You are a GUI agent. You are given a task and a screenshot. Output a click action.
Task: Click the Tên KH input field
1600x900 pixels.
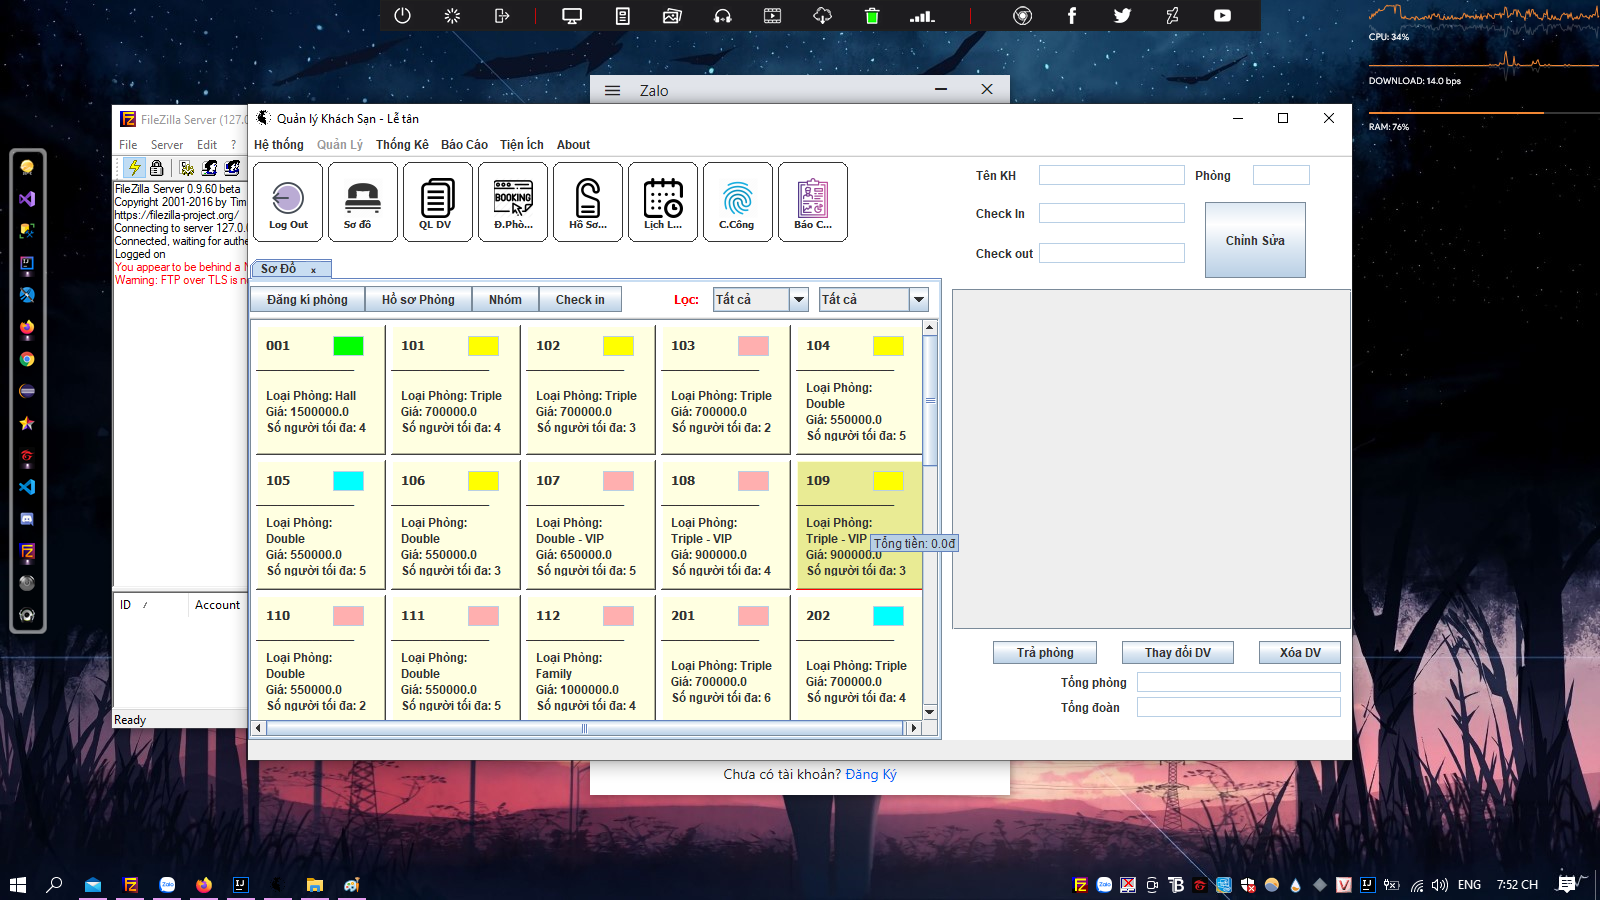[1112, 175]
